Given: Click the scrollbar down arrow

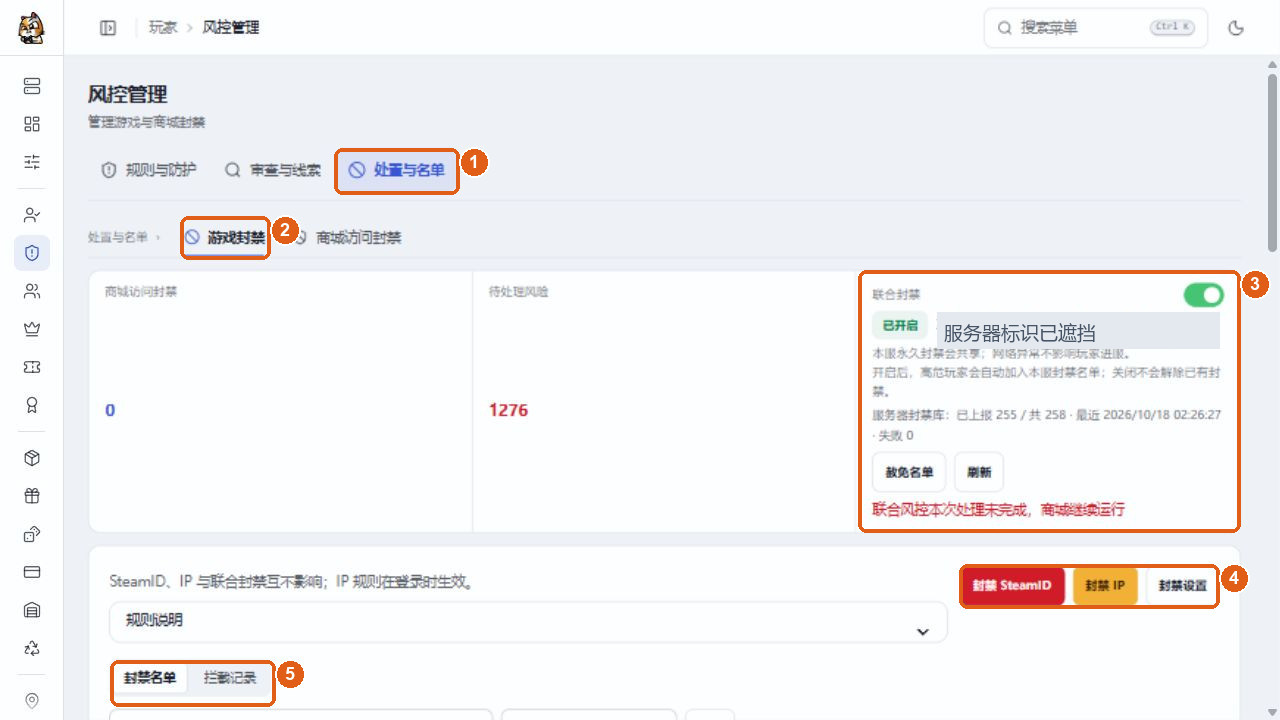Looking at the screenshot, I should [1272, 712].
